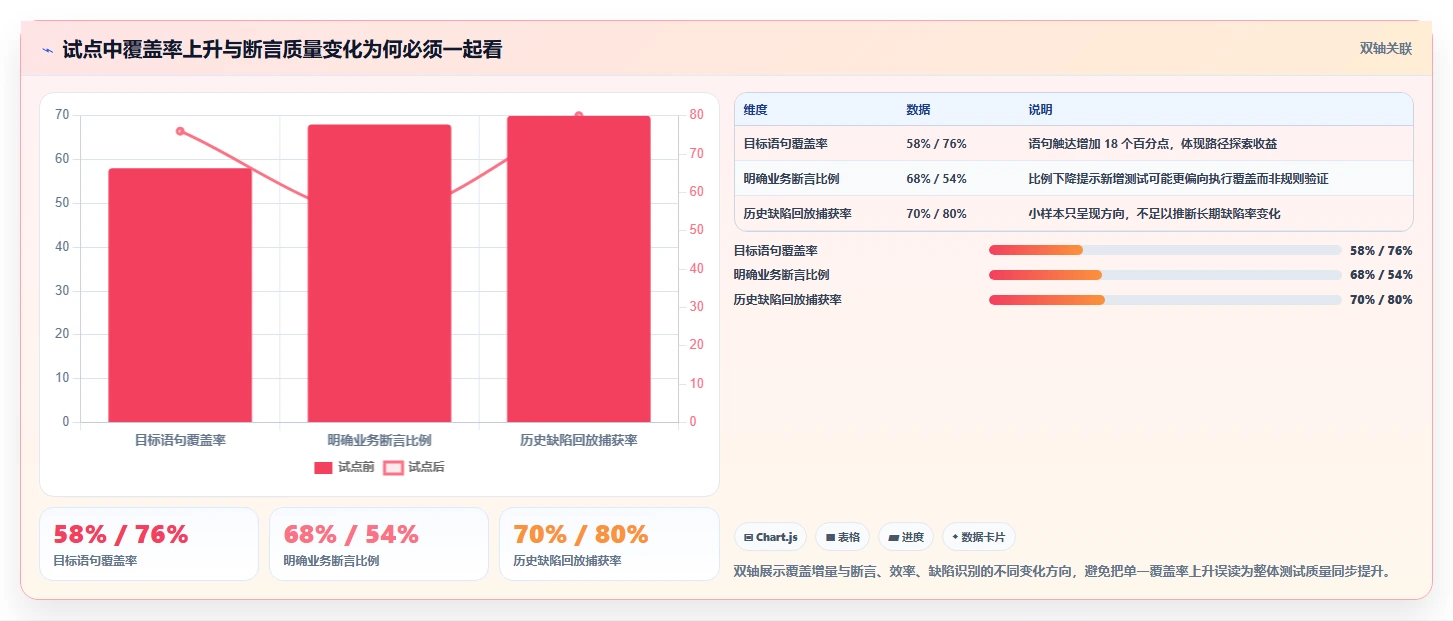
Task: Click the line point above 目标语句覆盖率 bar
Action: coord(180,131)
